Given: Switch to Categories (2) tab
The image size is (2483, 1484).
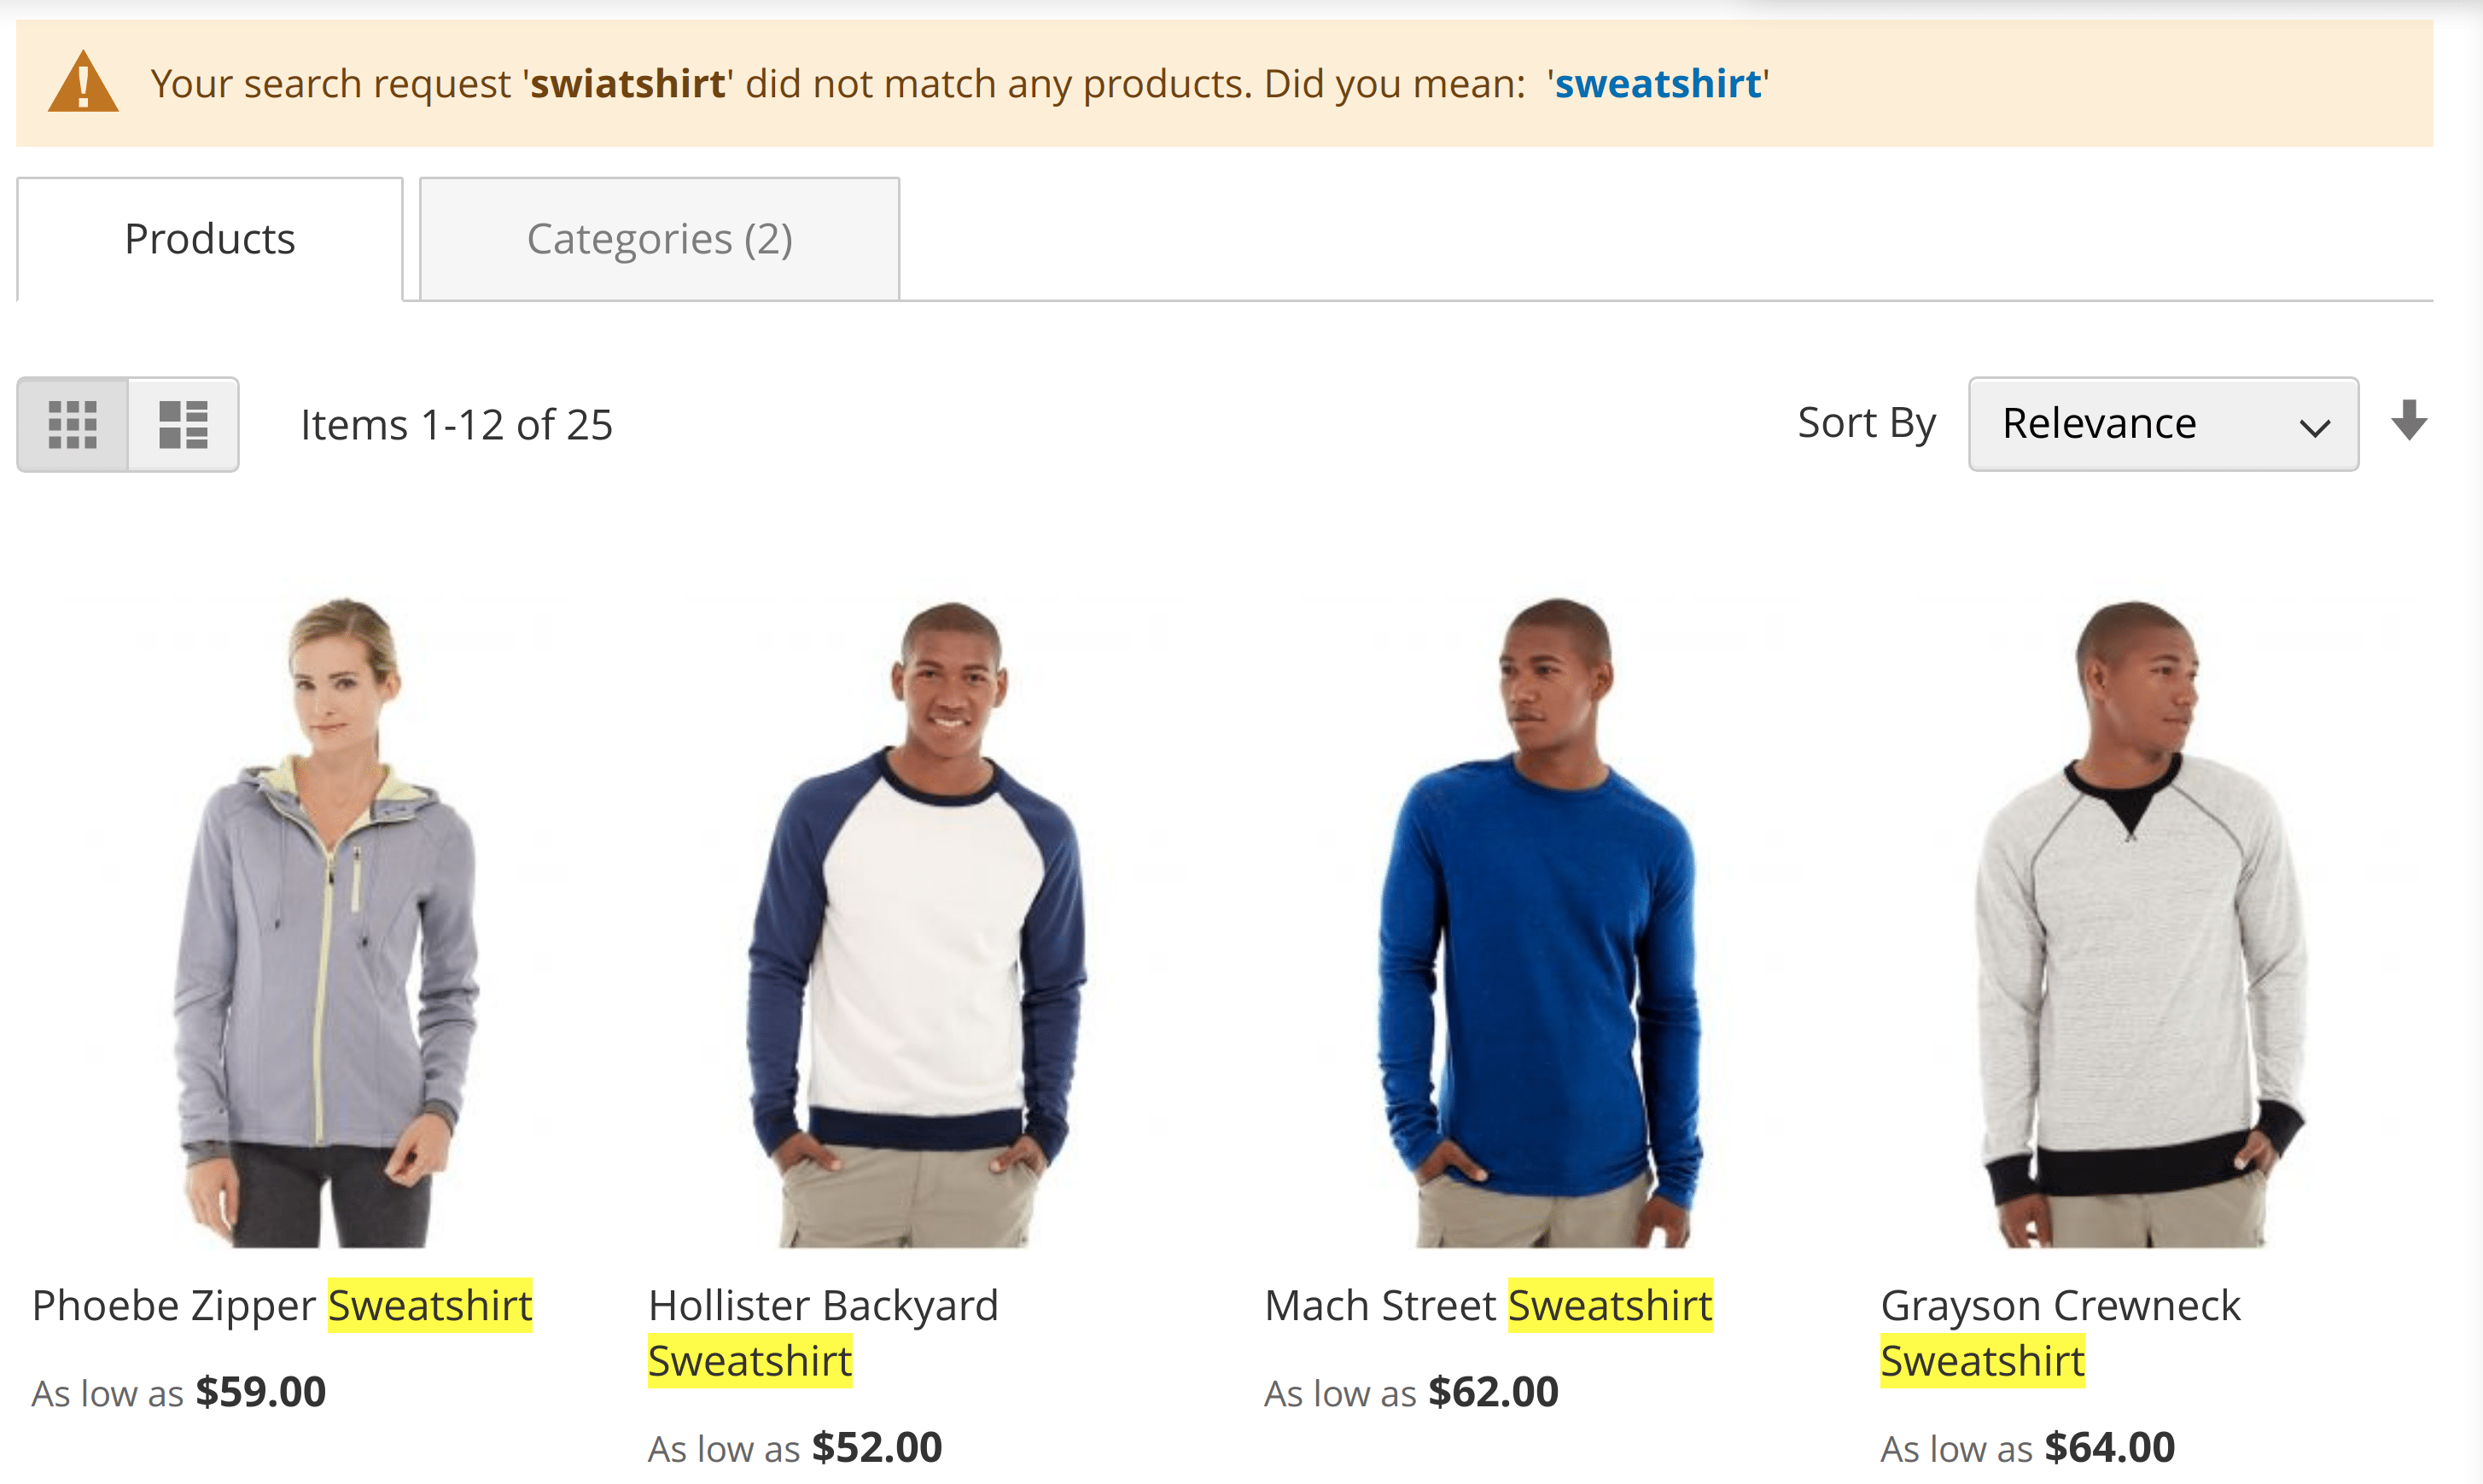Looking at the screenshot, I should 659,239.
